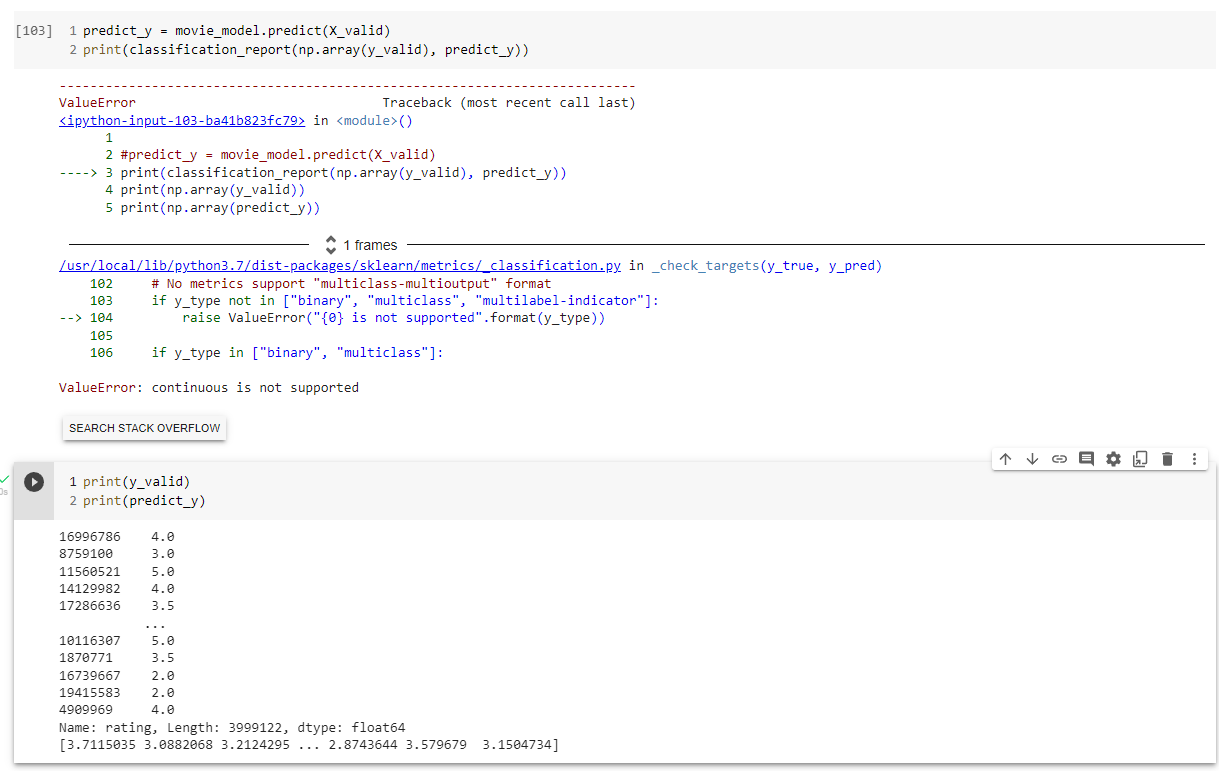Click line 103 "if y_type not in" text

[x=405, y=301]
